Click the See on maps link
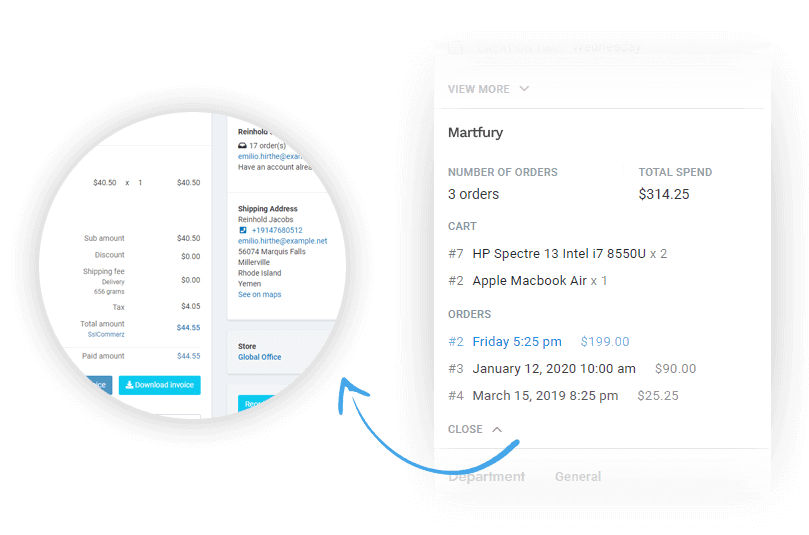 (x=259, y=295)
